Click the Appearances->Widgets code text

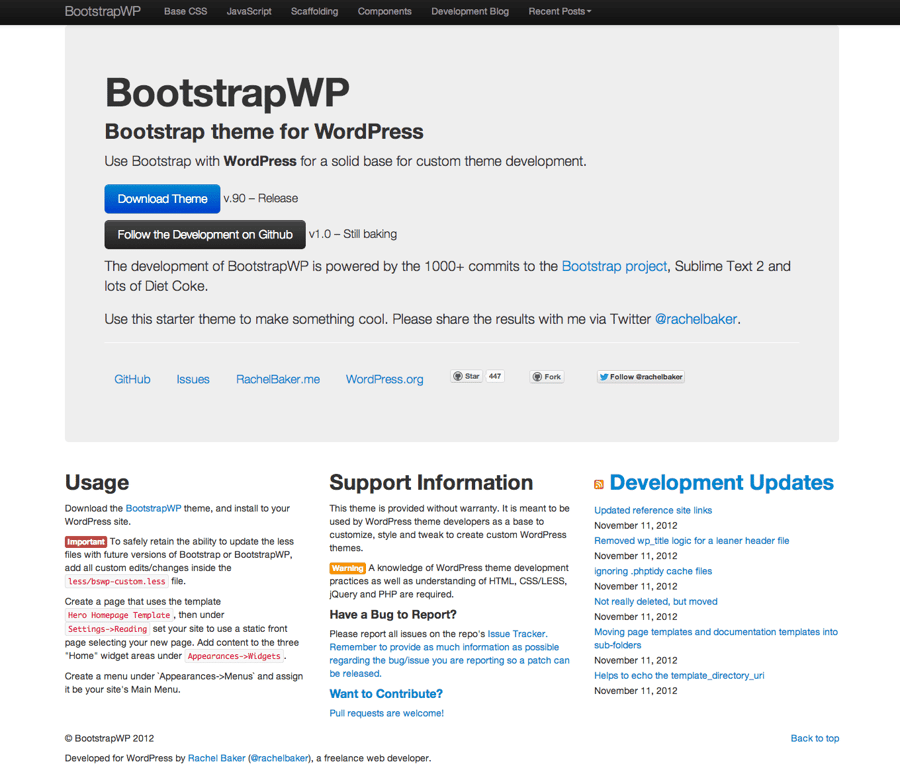click(234, 656)
